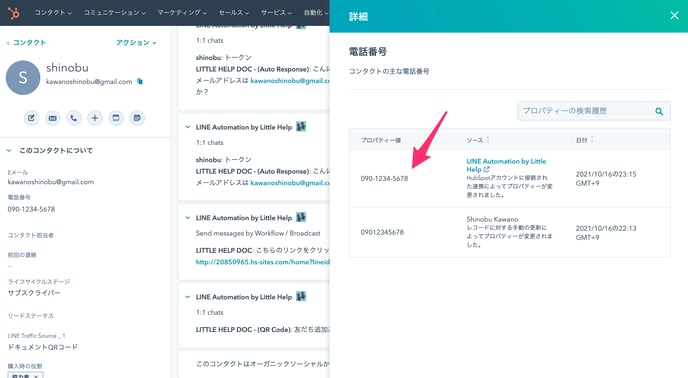Click the create task icon
688x378 pixels.
click(116, 118)
